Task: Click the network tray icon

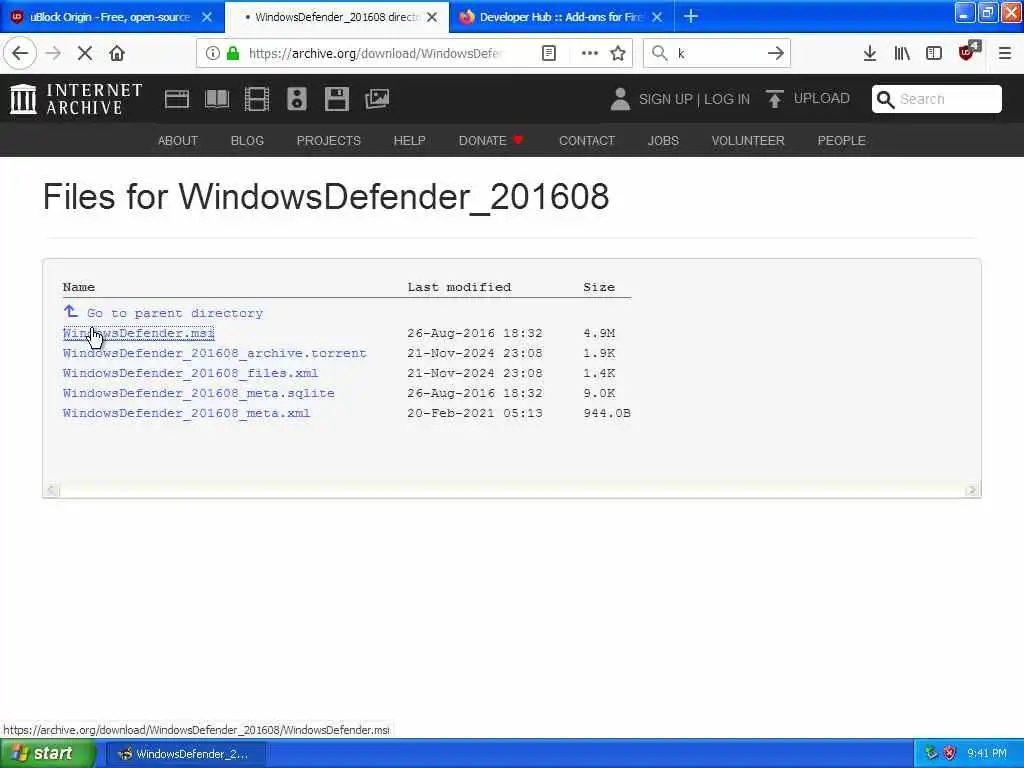Action: [x=931, y=754]
